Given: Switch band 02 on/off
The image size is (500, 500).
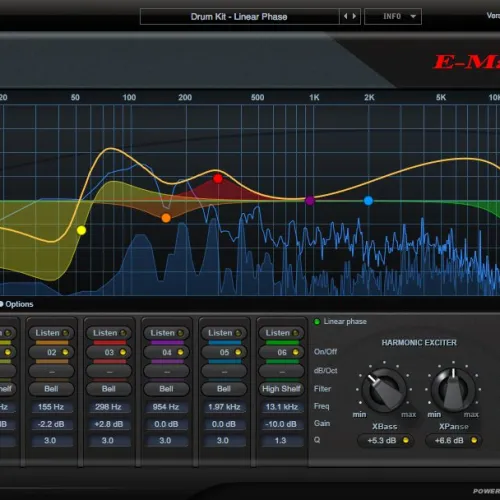Looking at the screenshot, I should tap(51, 352).
